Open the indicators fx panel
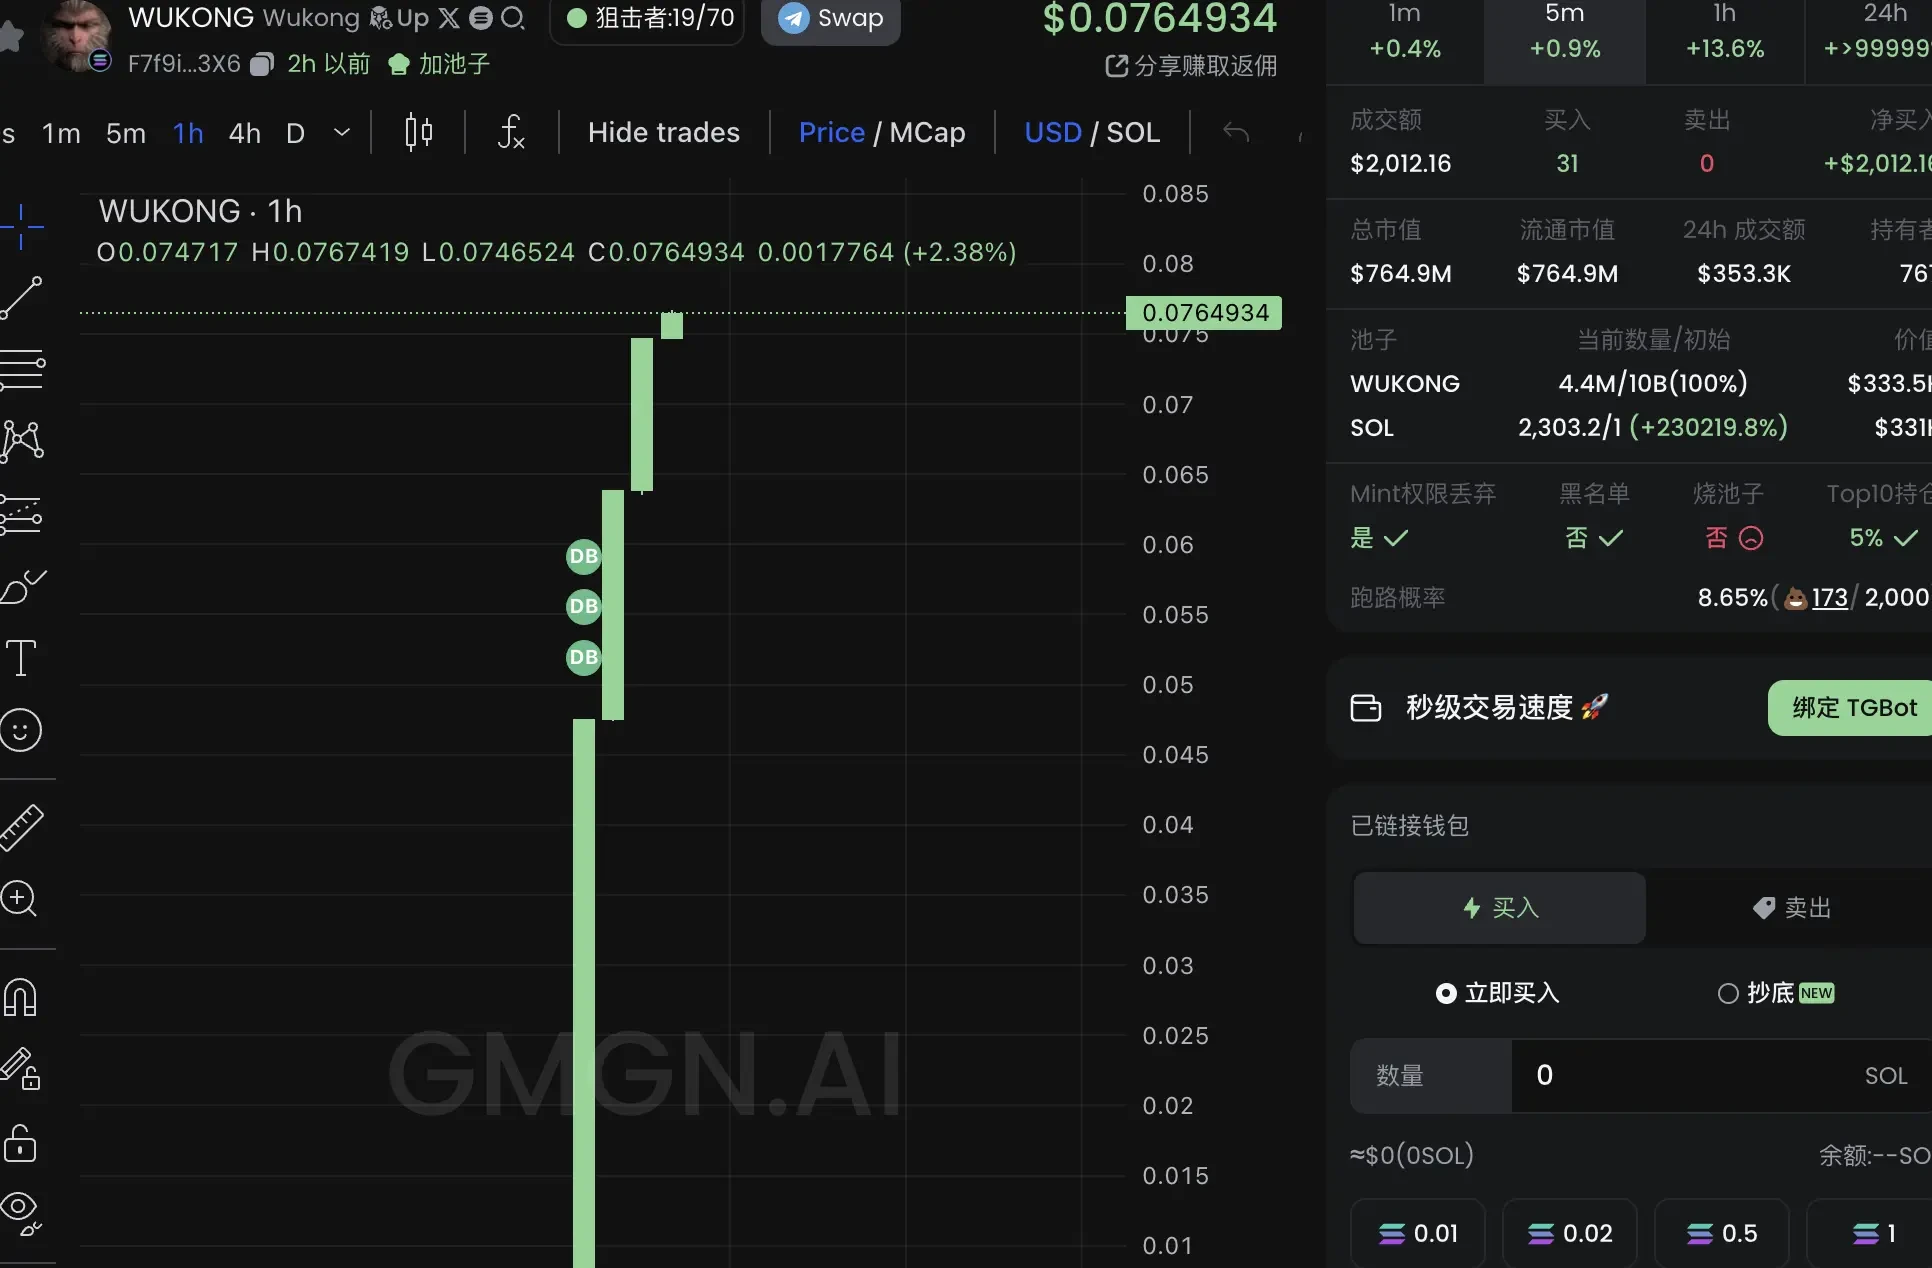 [510, 132]
